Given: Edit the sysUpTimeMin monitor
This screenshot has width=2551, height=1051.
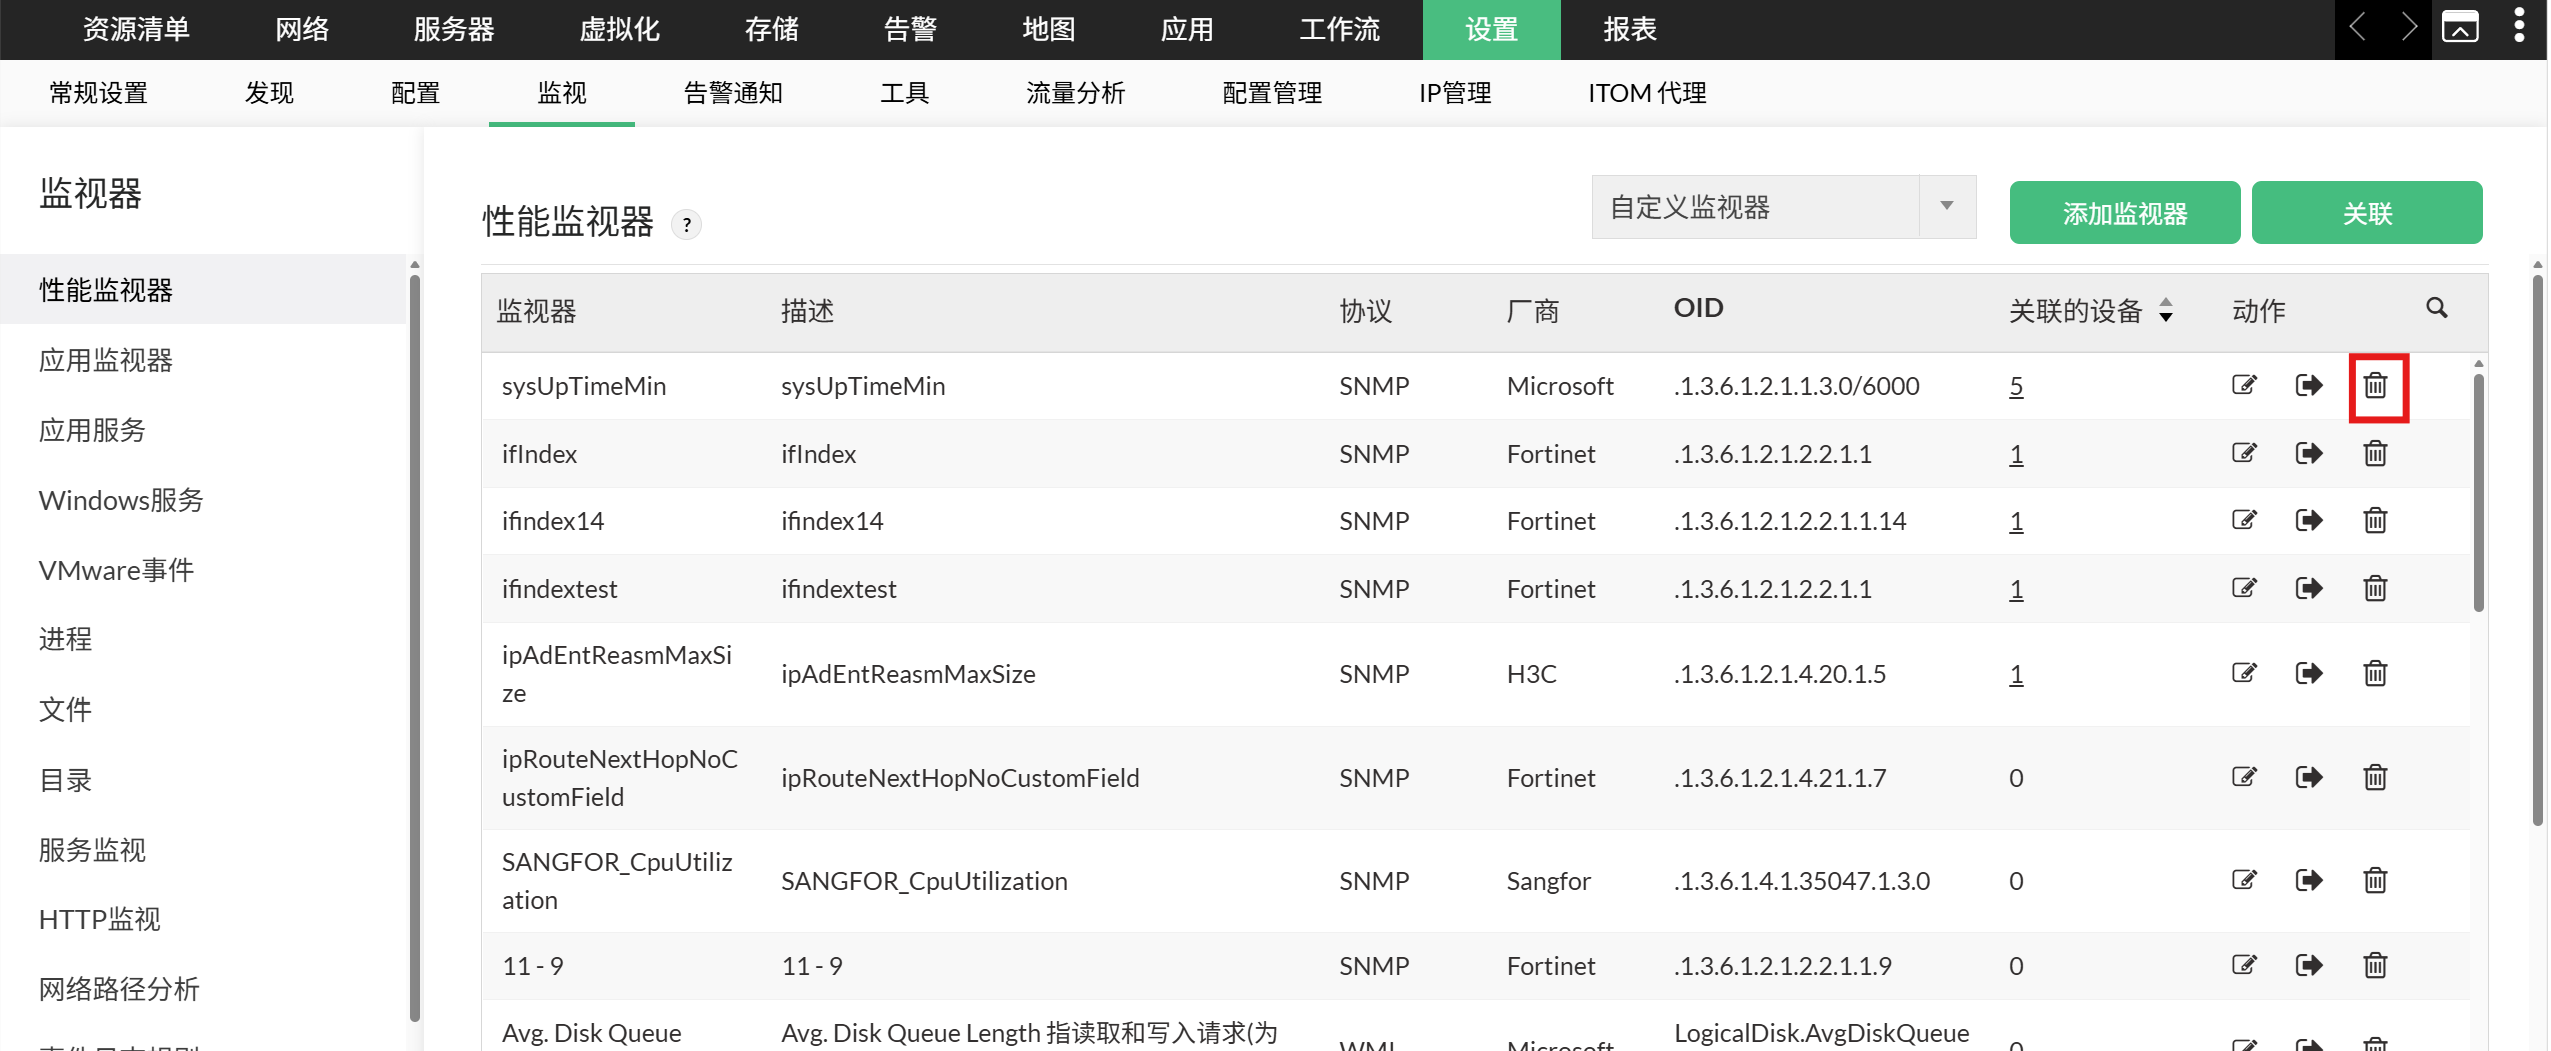Looking at the screenshot, I should pos(2244,385).
